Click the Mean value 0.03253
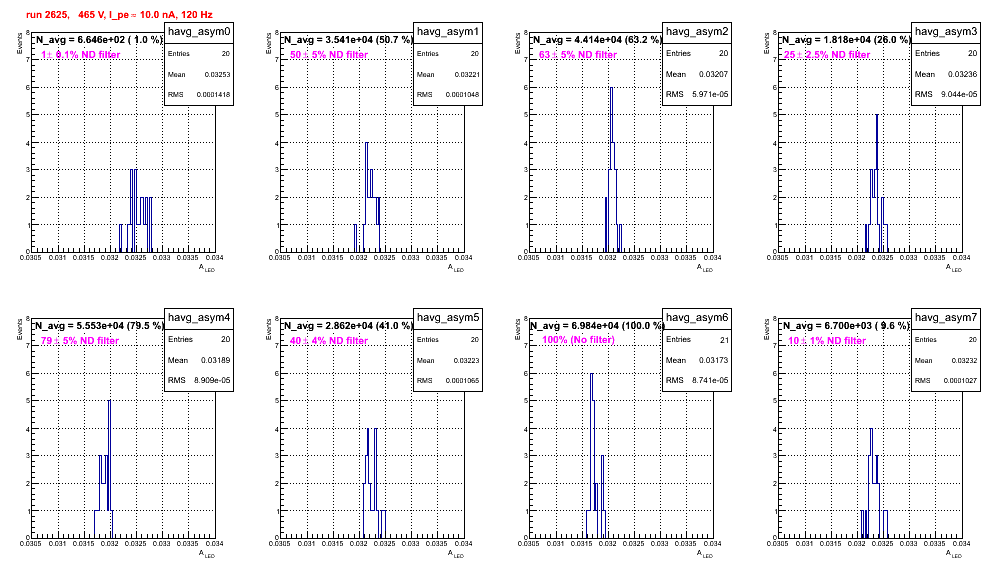Image resolution: width=996 pixels, height=572 pixels. click(217, 74)
